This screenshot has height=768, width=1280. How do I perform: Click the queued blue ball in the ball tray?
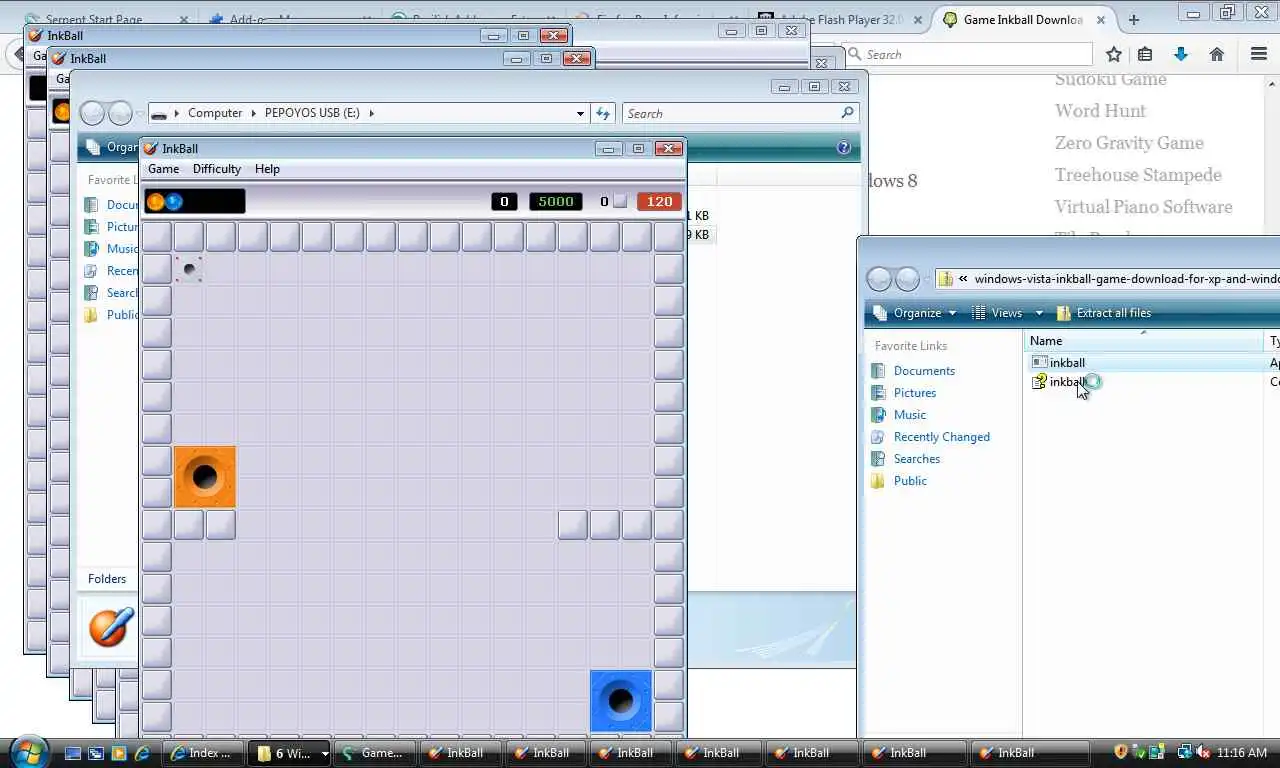pyautogui.click(x=174, y=202)
